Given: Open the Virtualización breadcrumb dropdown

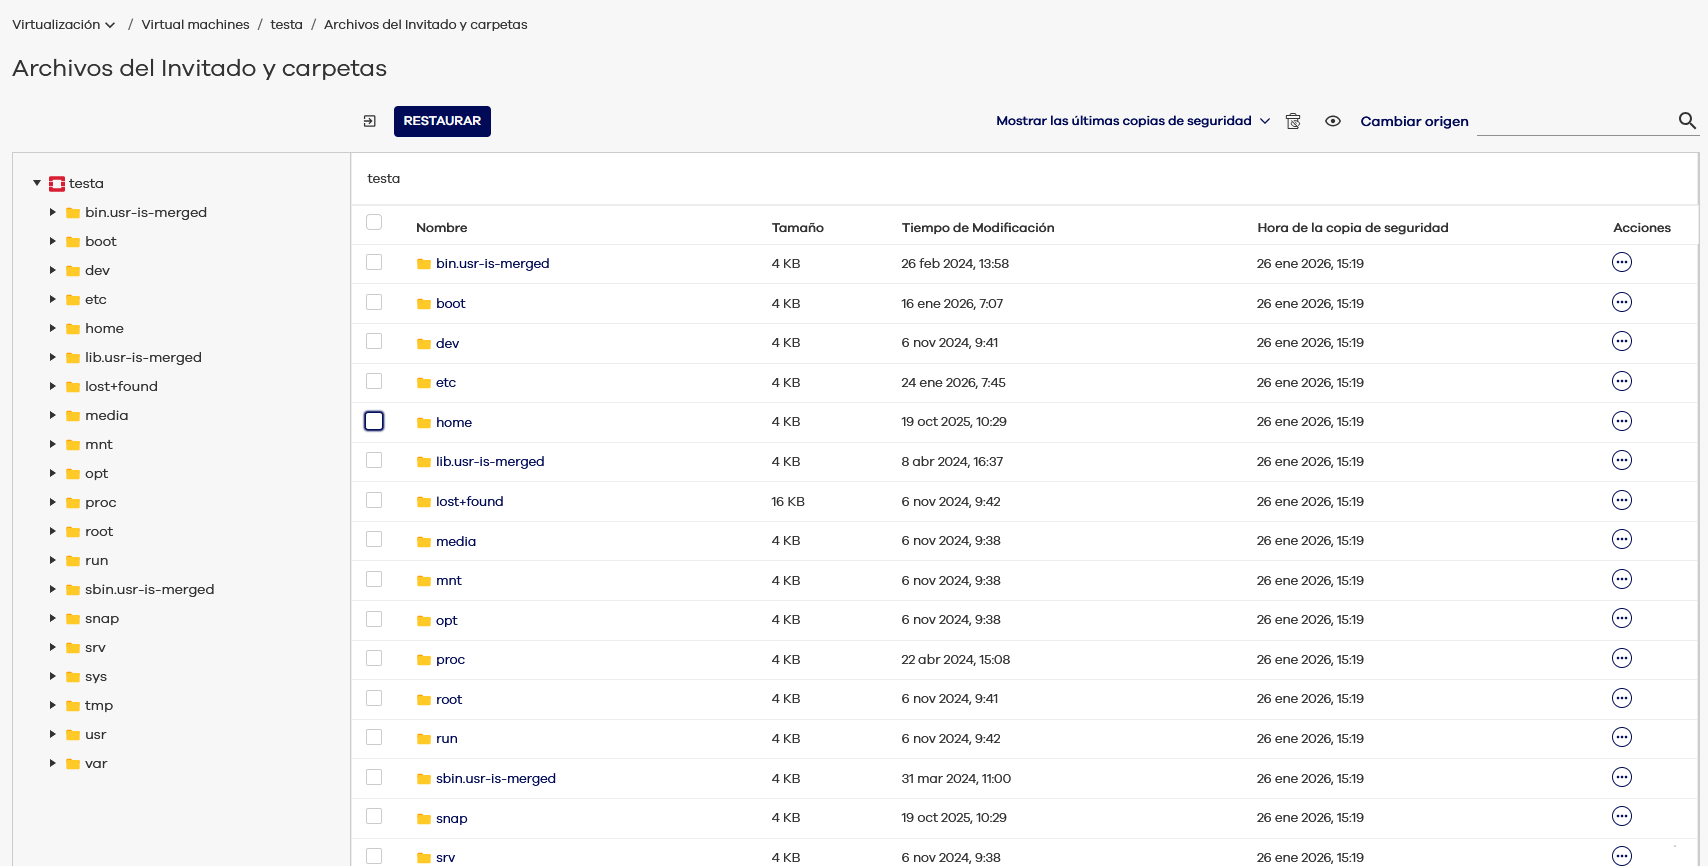Looking at the screenshot, I should [x=64, y=25].
